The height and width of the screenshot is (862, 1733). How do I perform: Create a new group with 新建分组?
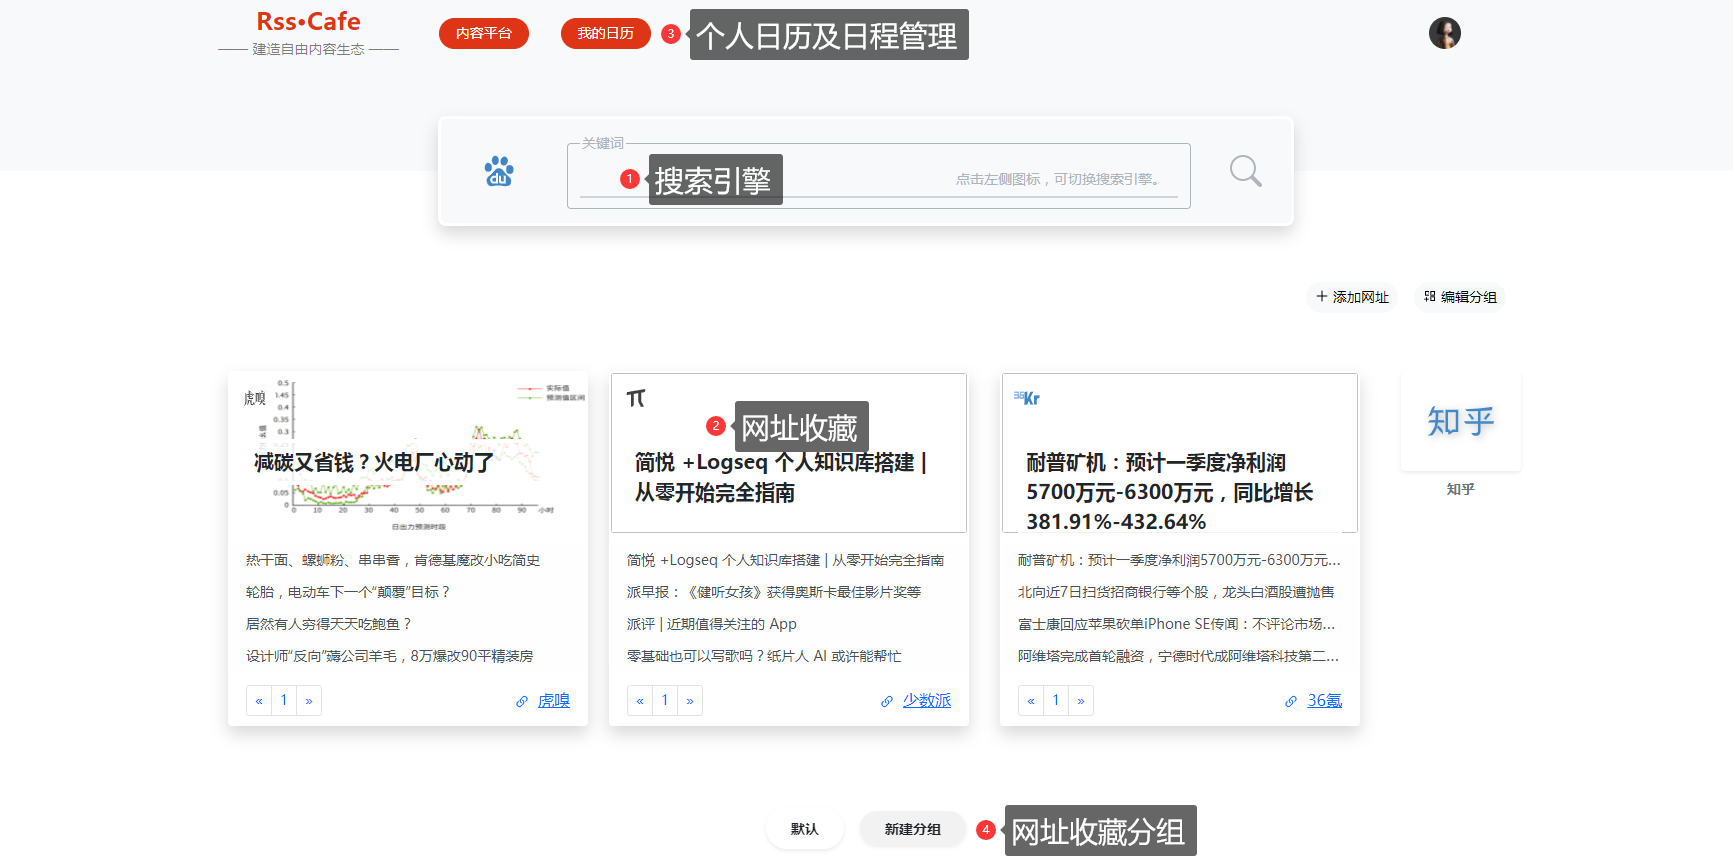912,829
